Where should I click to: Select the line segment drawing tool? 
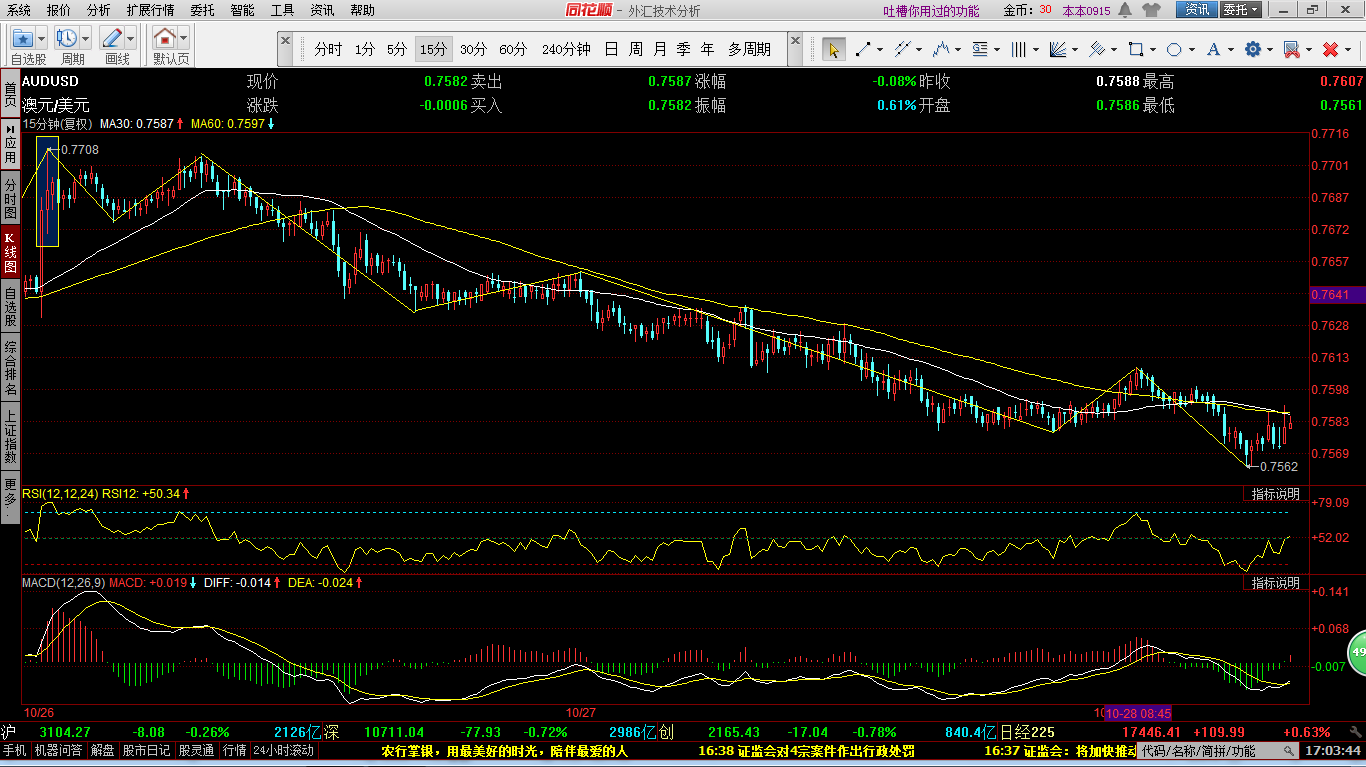[x=863, y=49]
